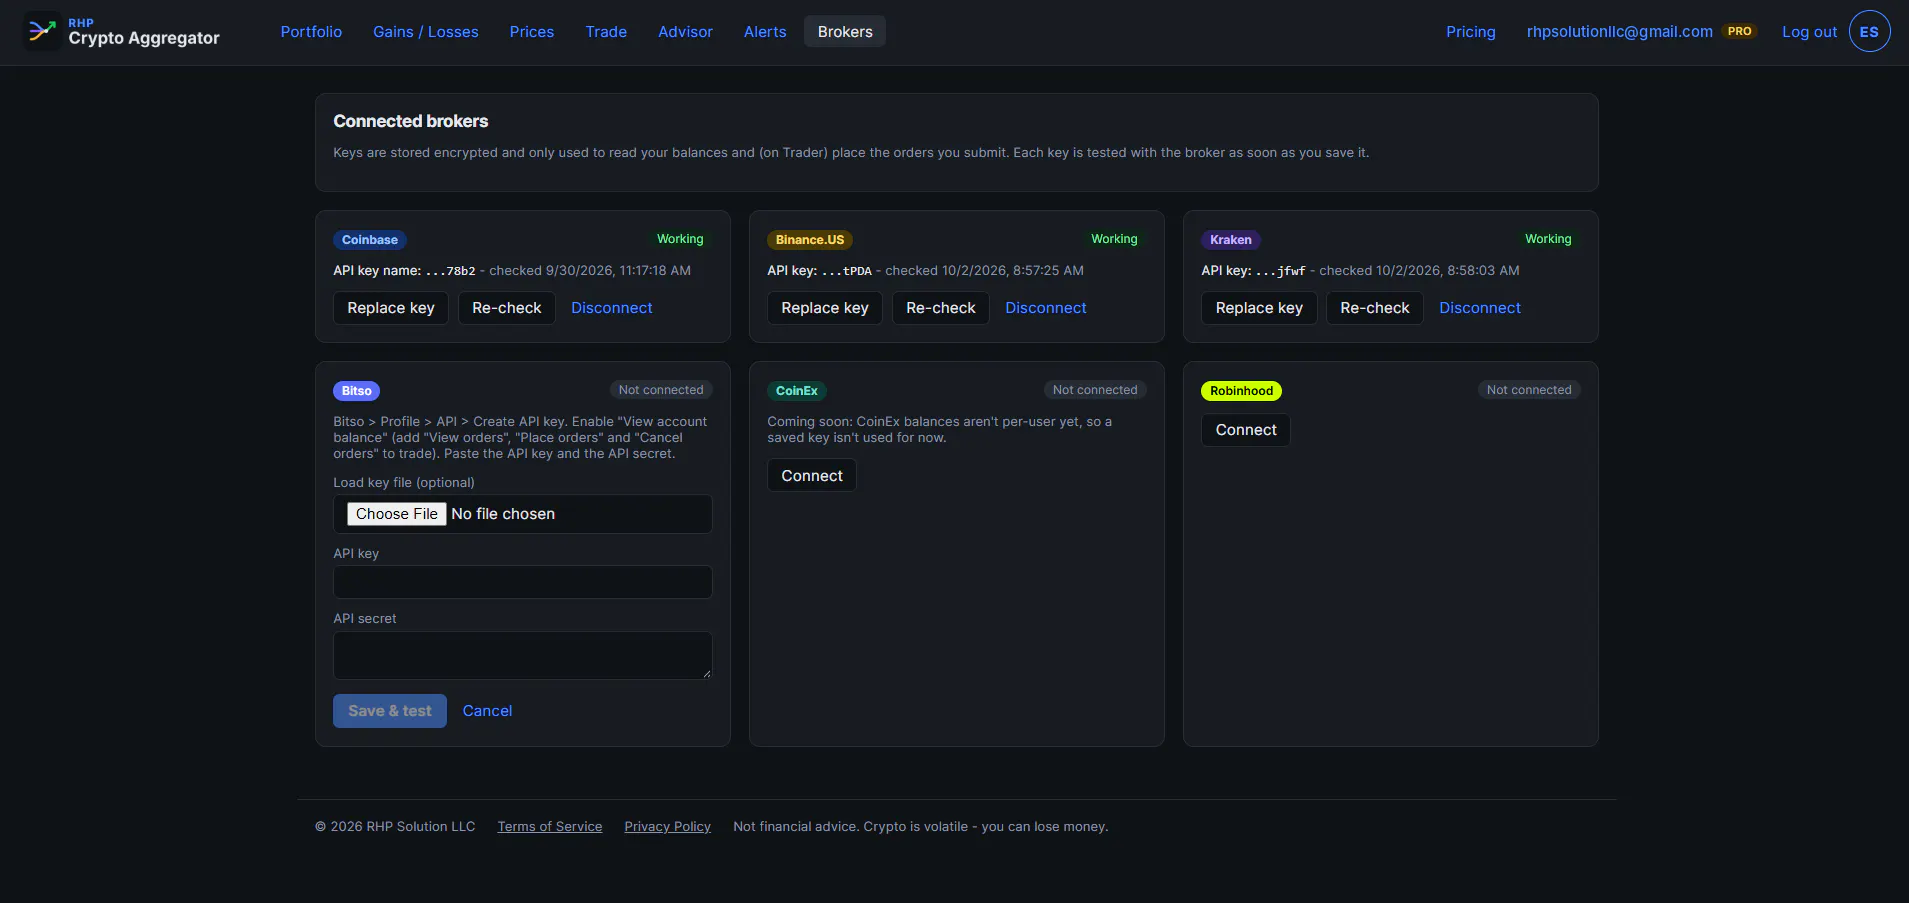Open the Alerts tab
Image resolution: width=1909 pixels, height=903 pixels.
[x=765, y=31]
